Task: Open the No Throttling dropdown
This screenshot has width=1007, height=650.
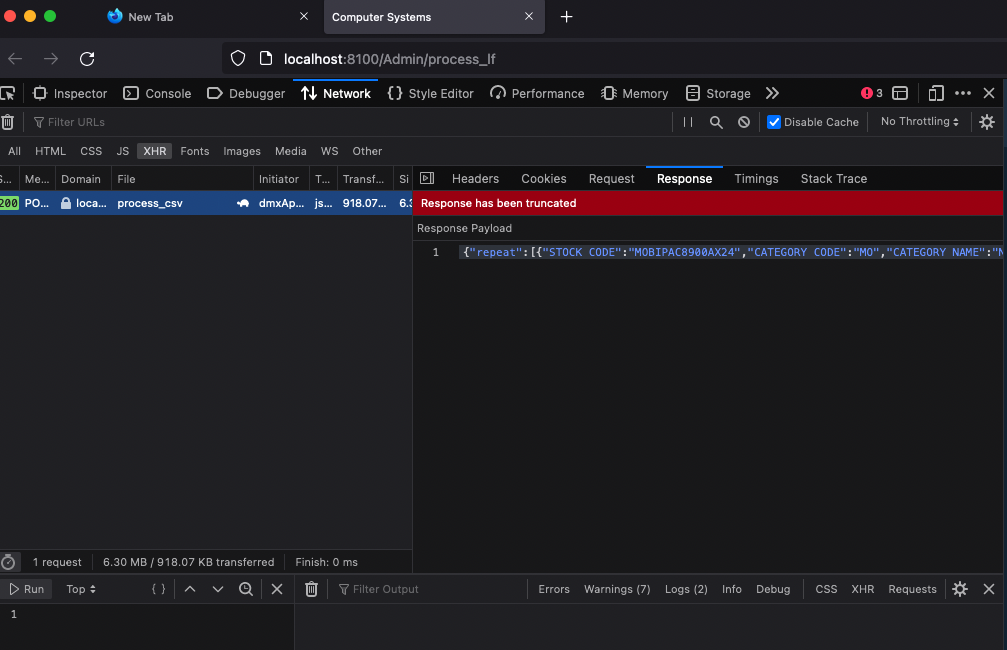Action: 920,121
